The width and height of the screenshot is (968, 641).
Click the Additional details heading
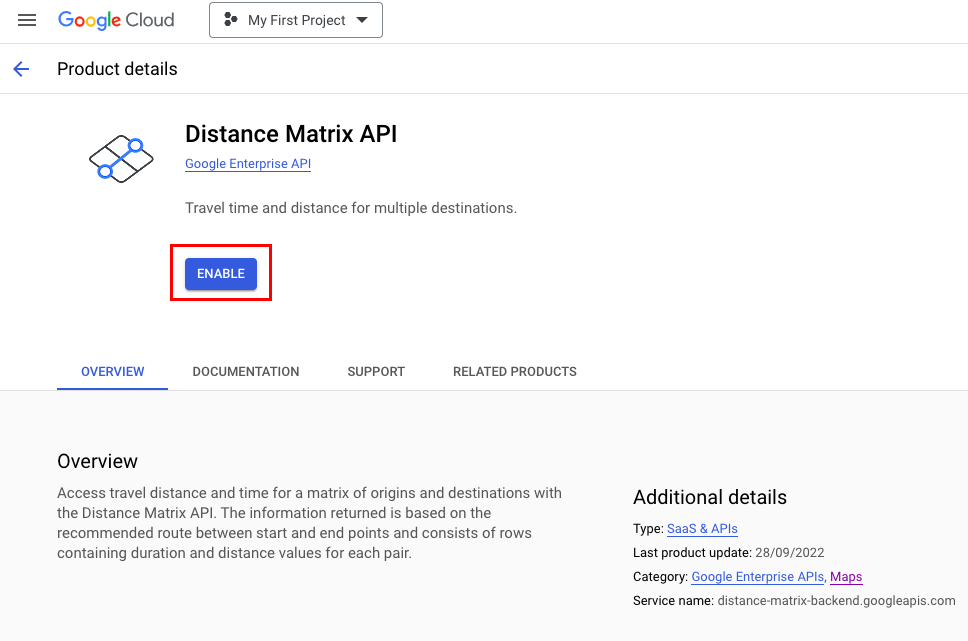tap(710, 497)
